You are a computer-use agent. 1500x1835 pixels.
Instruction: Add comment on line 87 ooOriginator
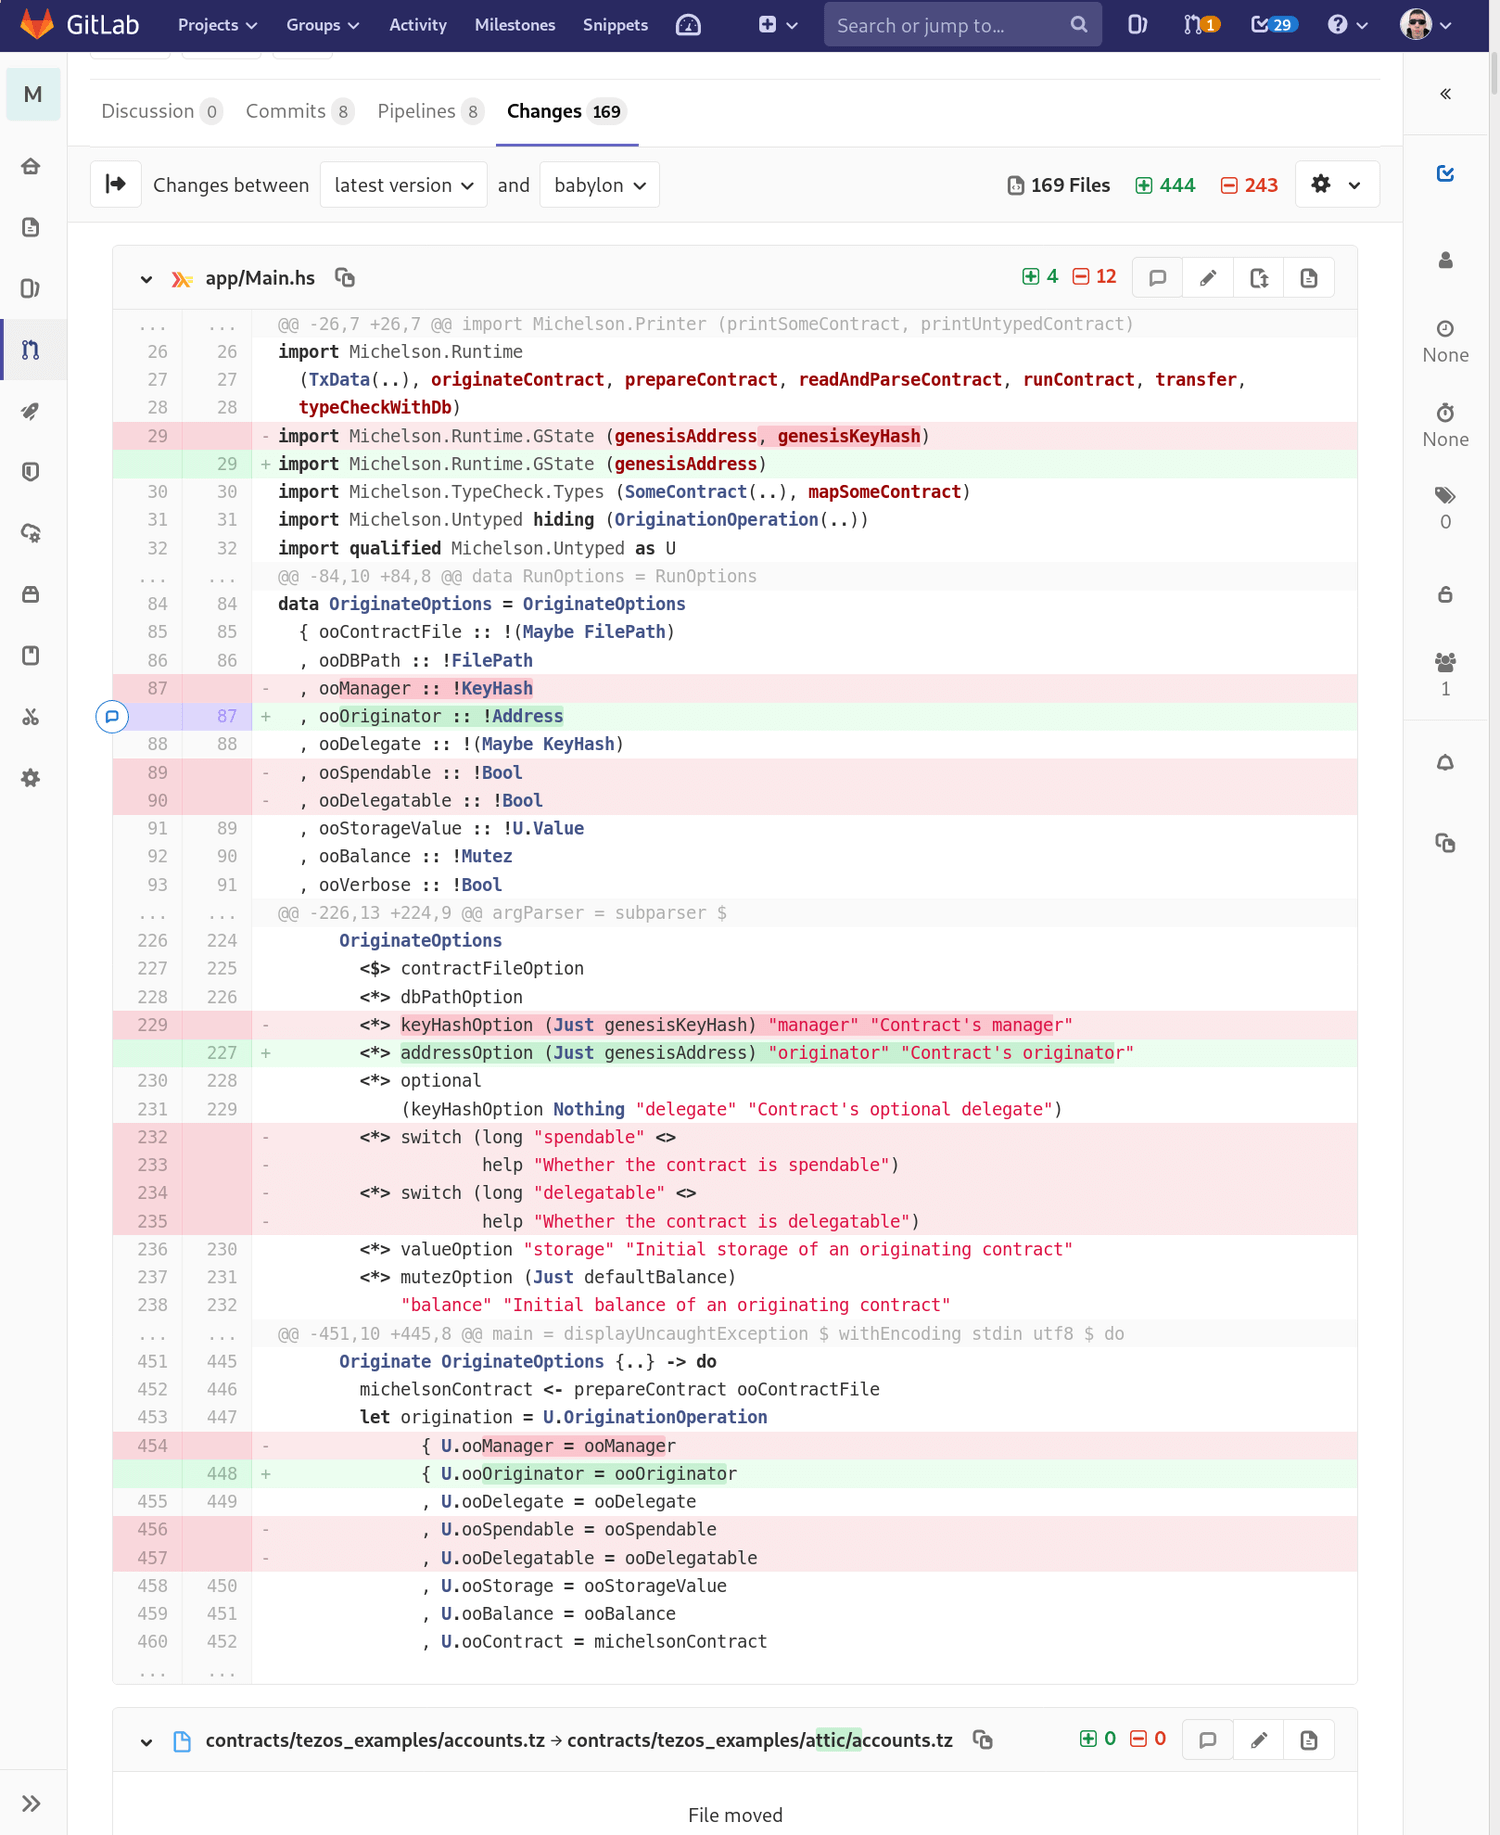pyautogui.click(x=112, y=716)
